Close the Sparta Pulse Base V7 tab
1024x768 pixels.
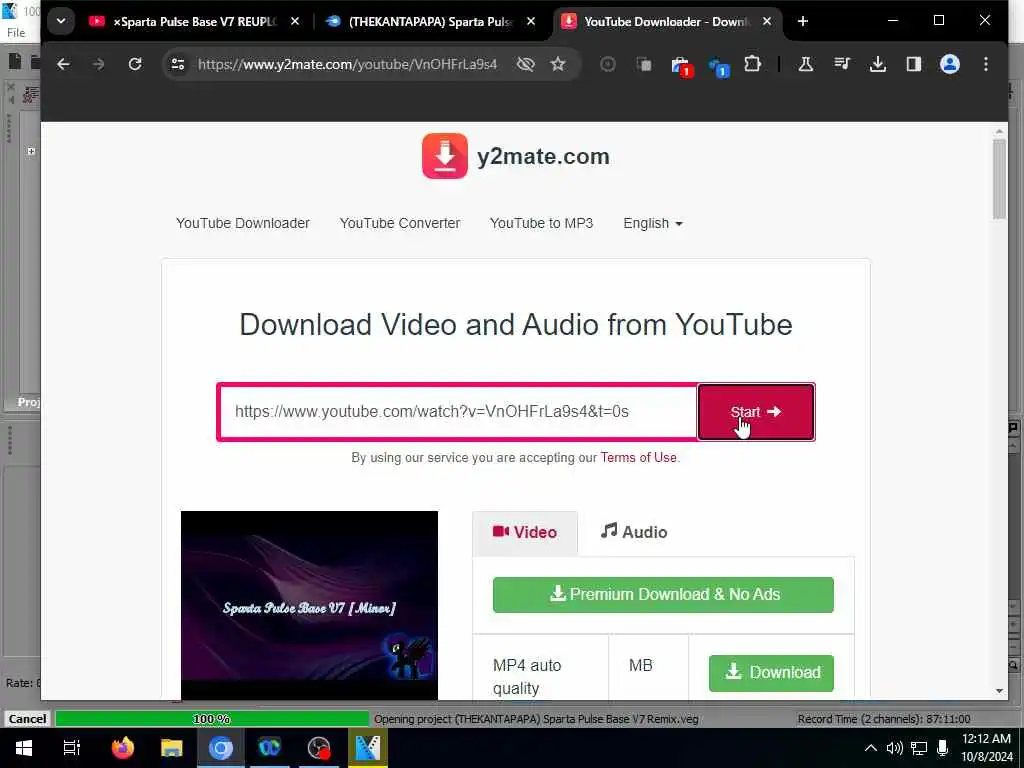point(295,22)
